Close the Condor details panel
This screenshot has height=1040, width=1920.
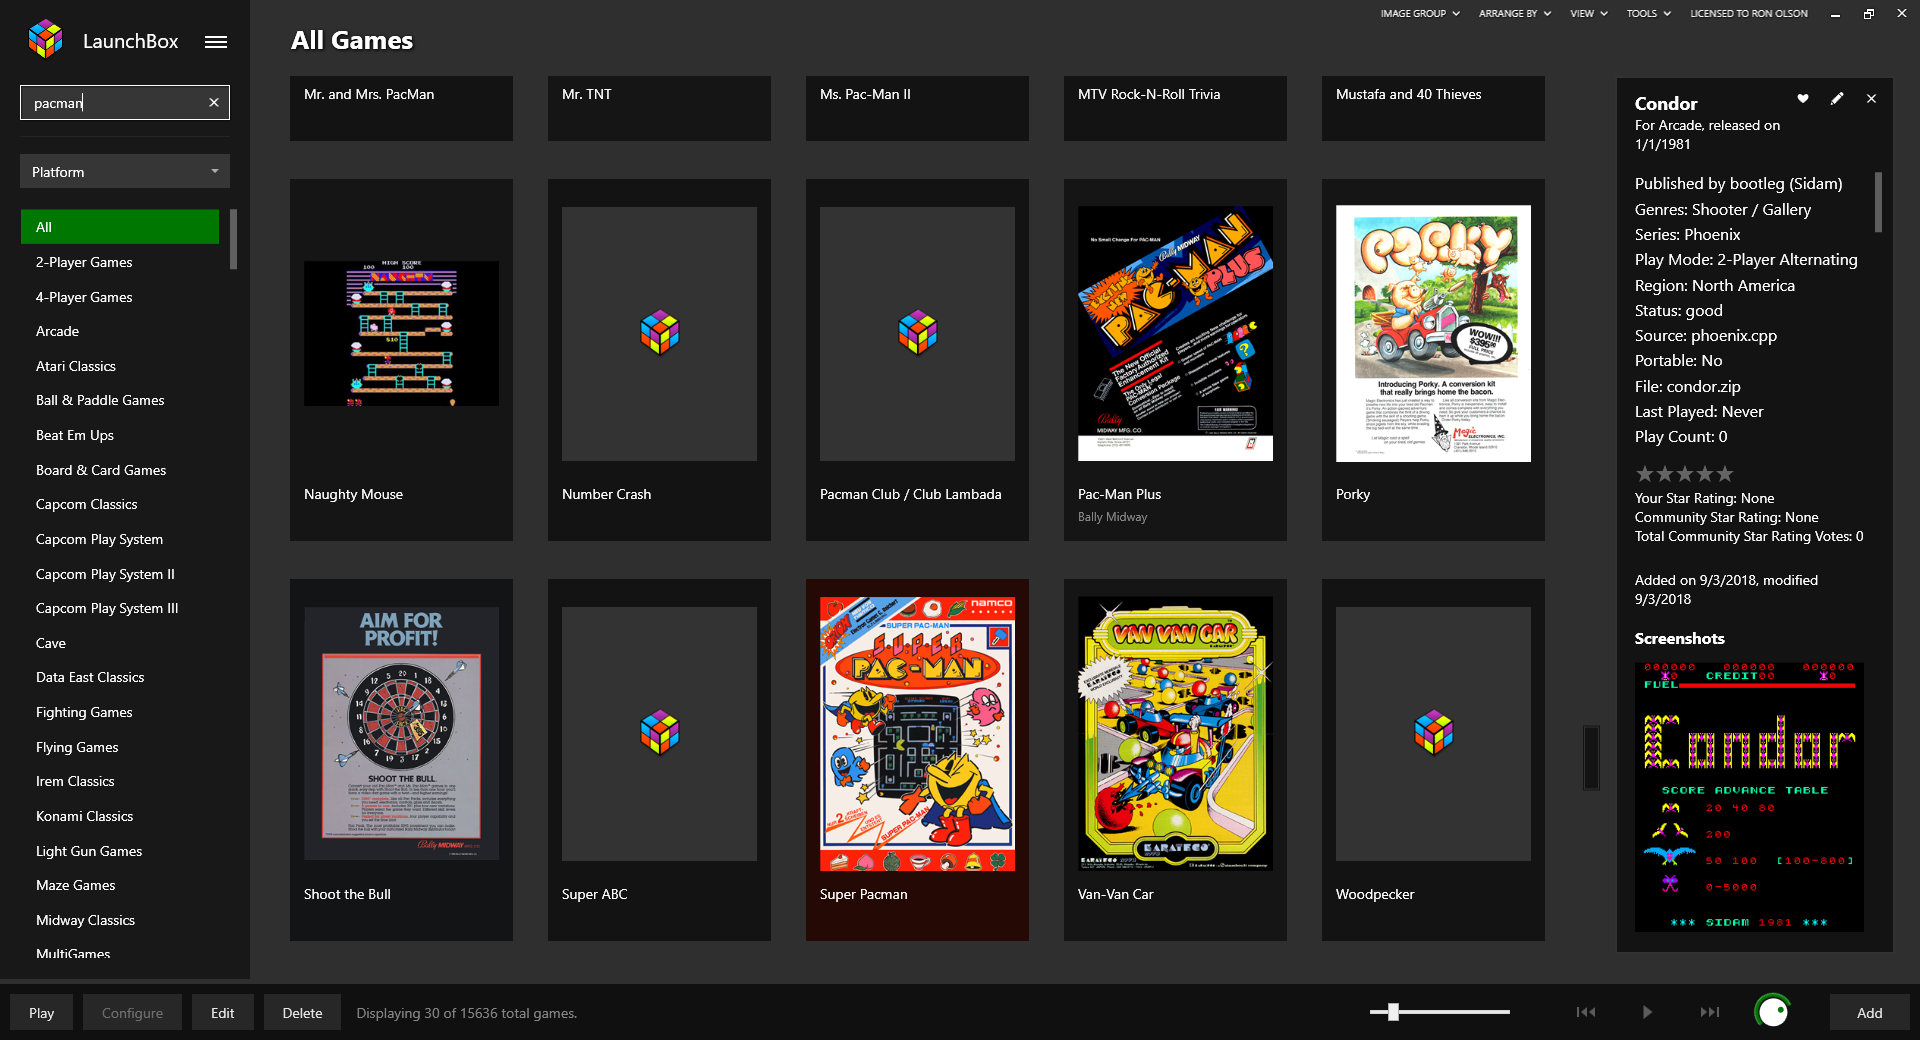click(1871, 98)
